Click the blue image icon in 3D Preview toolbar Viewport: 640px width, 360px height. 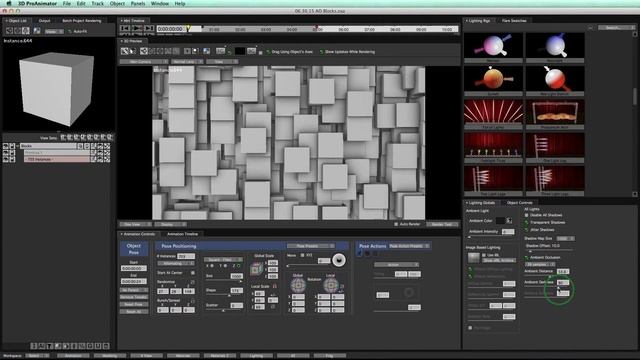207,51
